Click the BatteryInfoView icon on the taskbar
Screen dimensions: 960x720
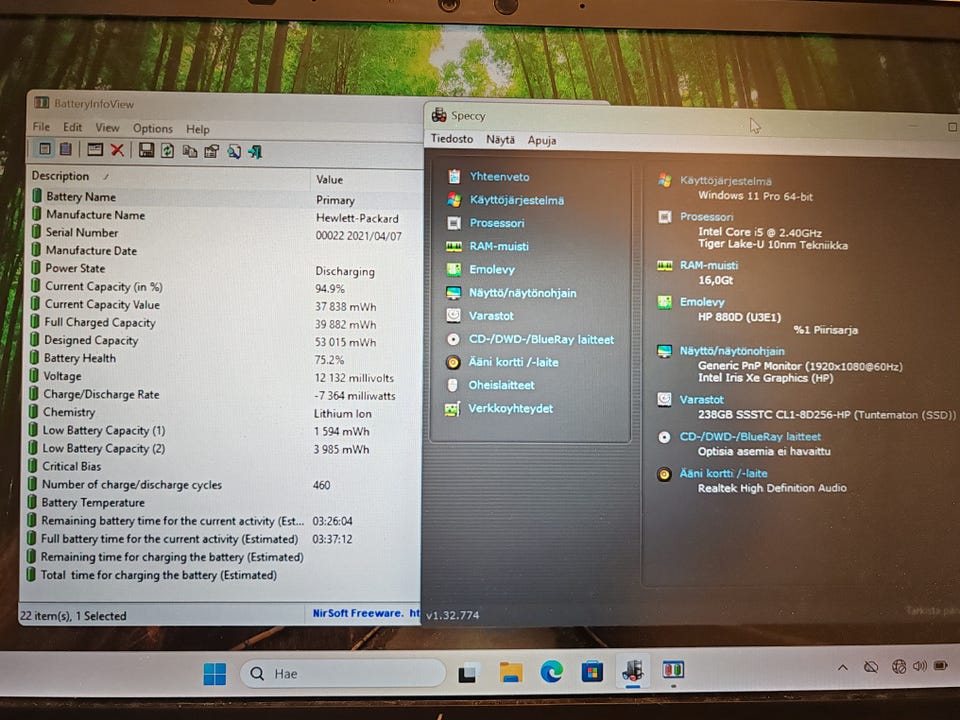pyautogui.click(x=673, y=670)
